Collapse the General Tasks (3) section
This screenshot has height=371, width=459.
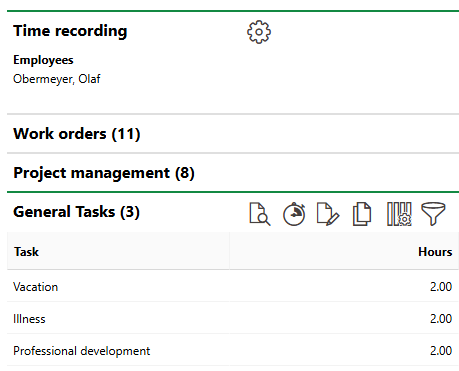[x=76, y=212]
